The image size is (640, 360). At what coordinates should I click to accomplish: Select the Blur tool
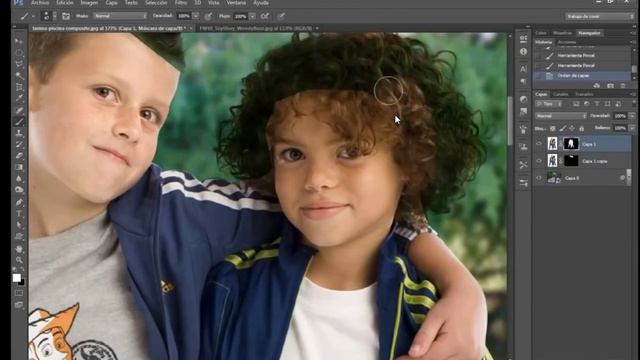click(x=19, y=179)
